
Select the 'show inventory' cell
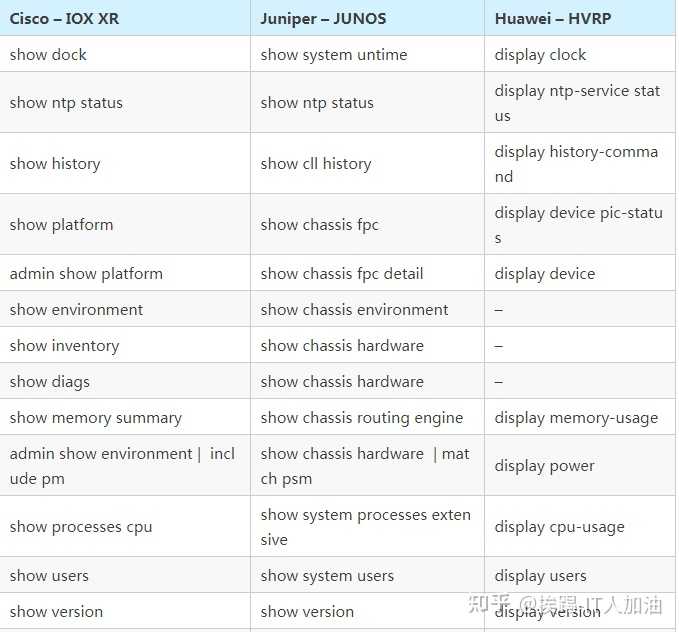click(125, 345)
